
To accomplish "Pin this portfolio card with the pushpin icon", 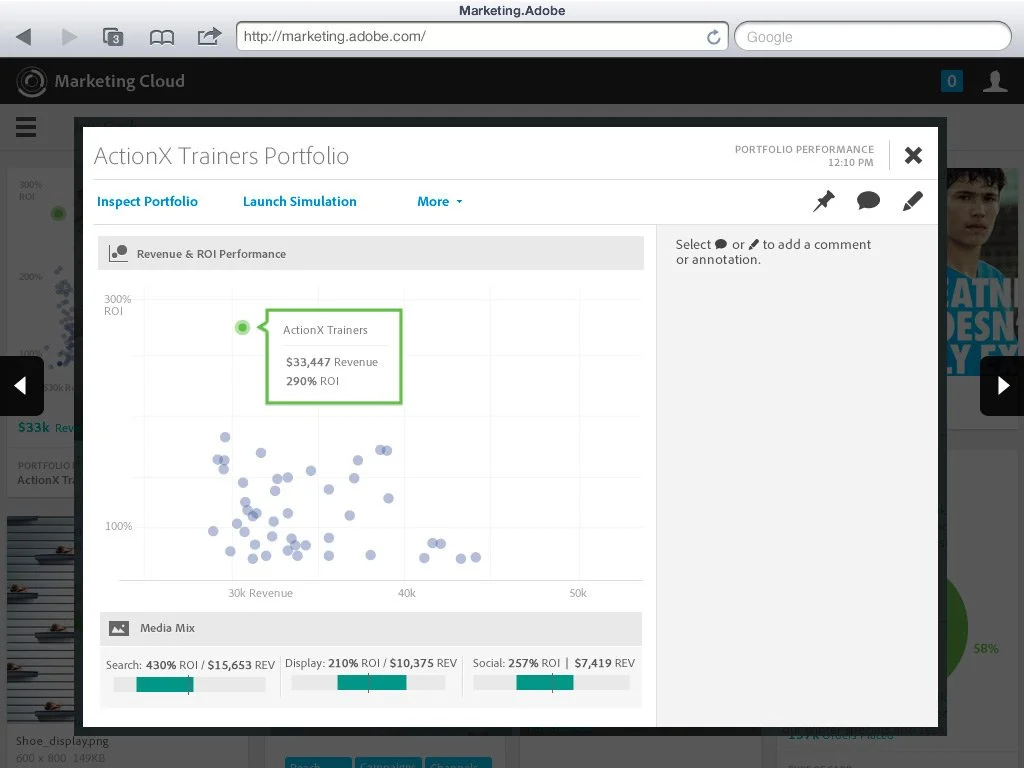I will coord(824,201).
